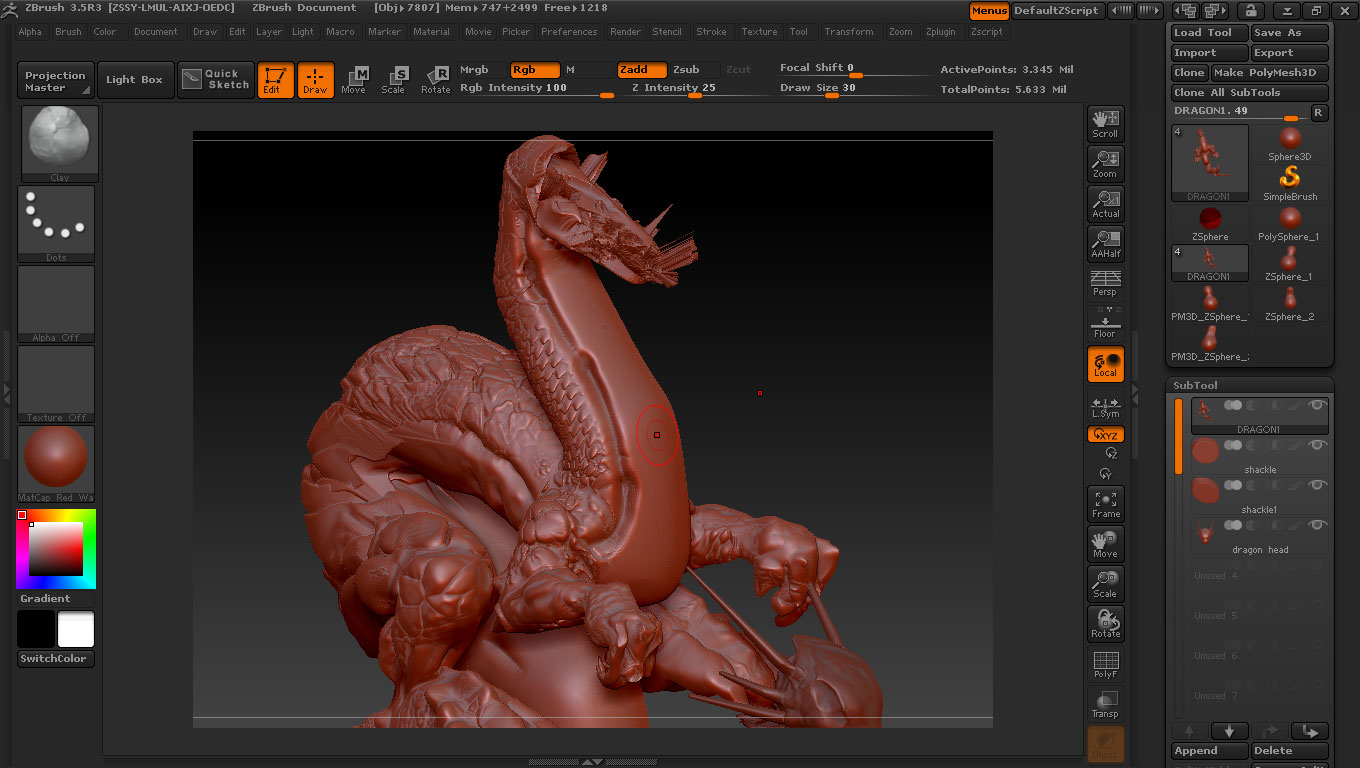This screenshot has height=768, width=1360.
Task: Click the Frame view icon
Action: 1105,504
